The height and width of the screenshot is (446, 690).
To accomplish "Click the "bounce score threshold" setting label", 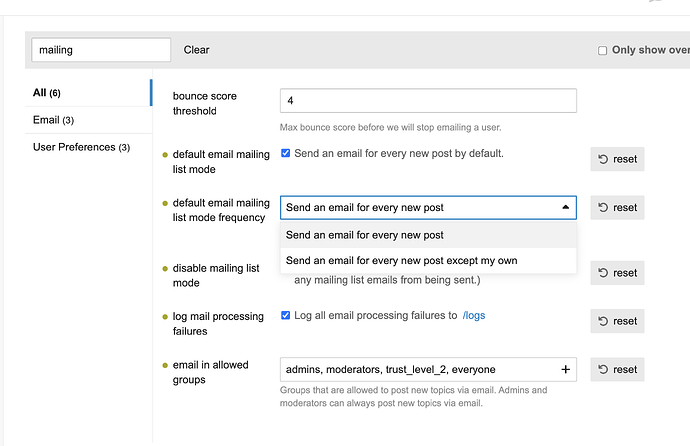I will tap(205, 103).
